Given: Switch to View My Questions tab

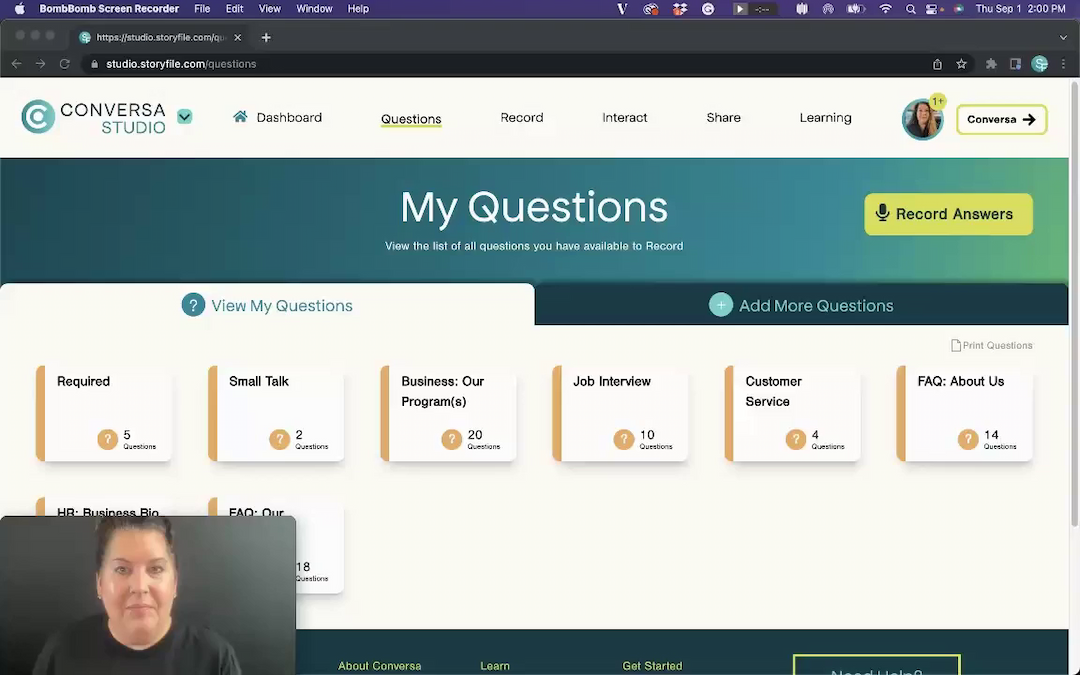Looking at the screenshot, I should [x=267, y=305].
